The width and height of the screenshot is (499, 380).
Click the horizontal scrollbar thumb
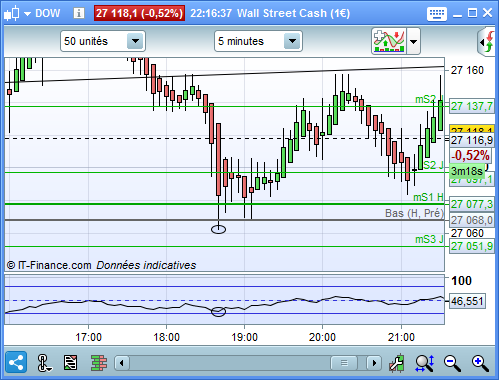click(x=344, y=363)
